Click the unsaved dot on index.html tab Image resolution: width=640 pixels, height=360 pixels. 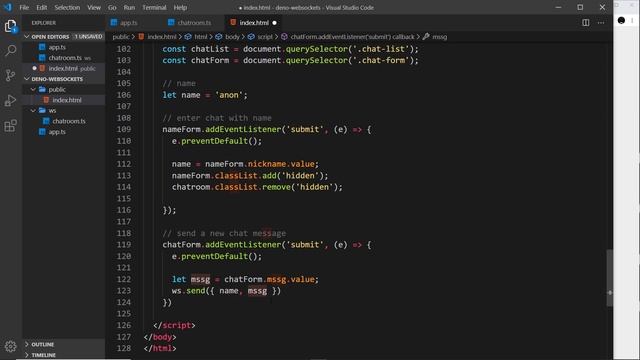(x=275, y=23)
